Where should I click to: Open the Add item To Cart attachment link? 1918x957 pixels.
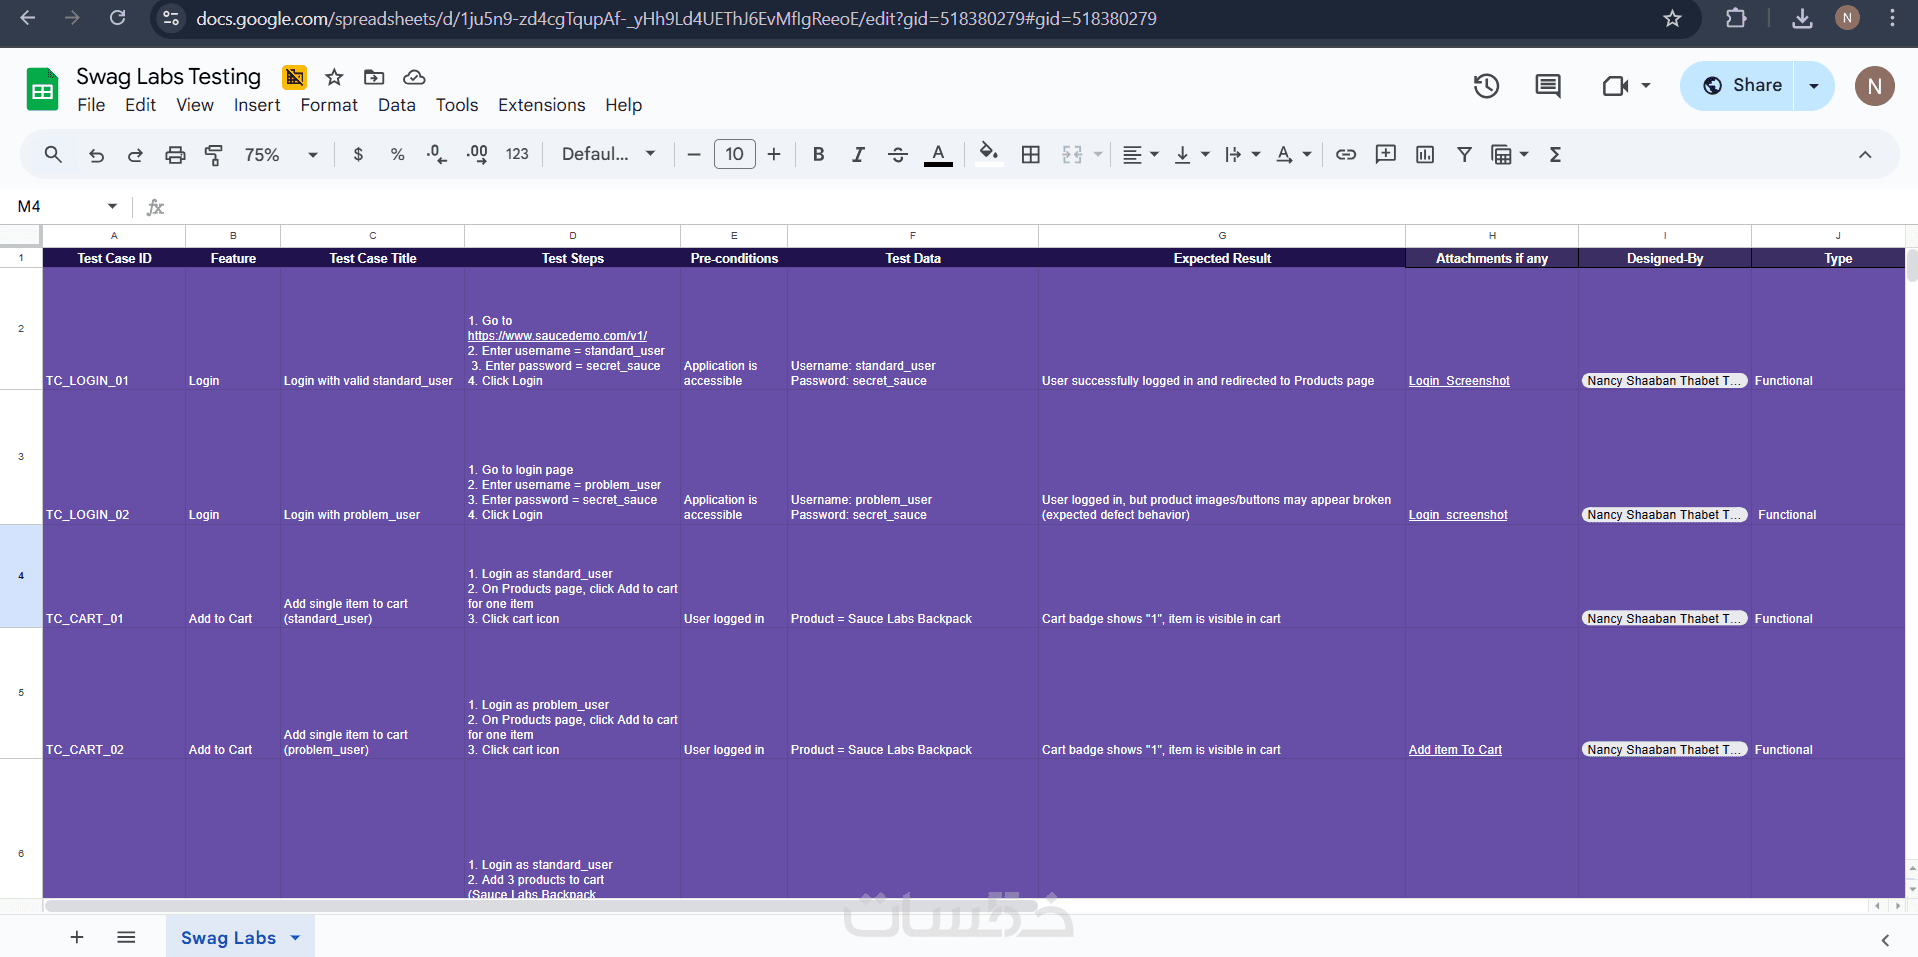(x=1455, y=750)
